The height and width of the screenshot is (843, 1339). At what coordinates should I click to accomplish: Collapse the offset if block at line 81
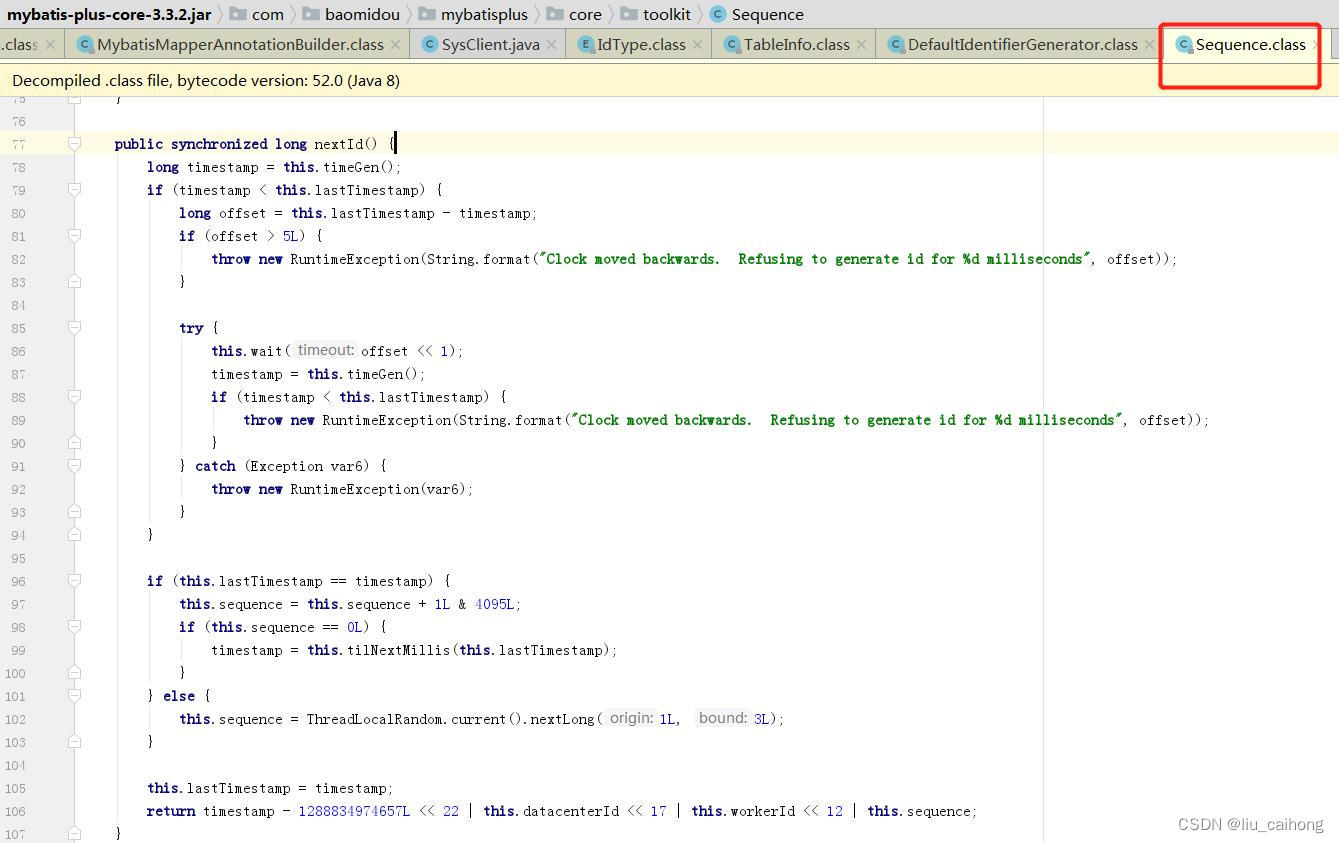click(x=74, y=236)
